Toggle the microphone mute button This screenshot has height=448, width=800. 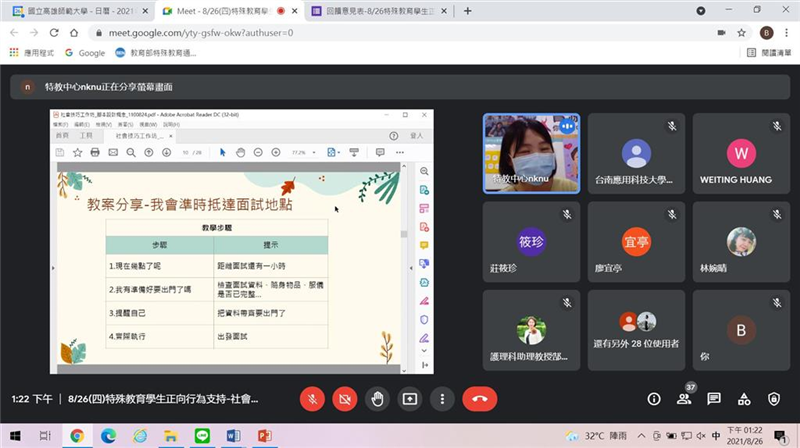click(x=312, y=398)
